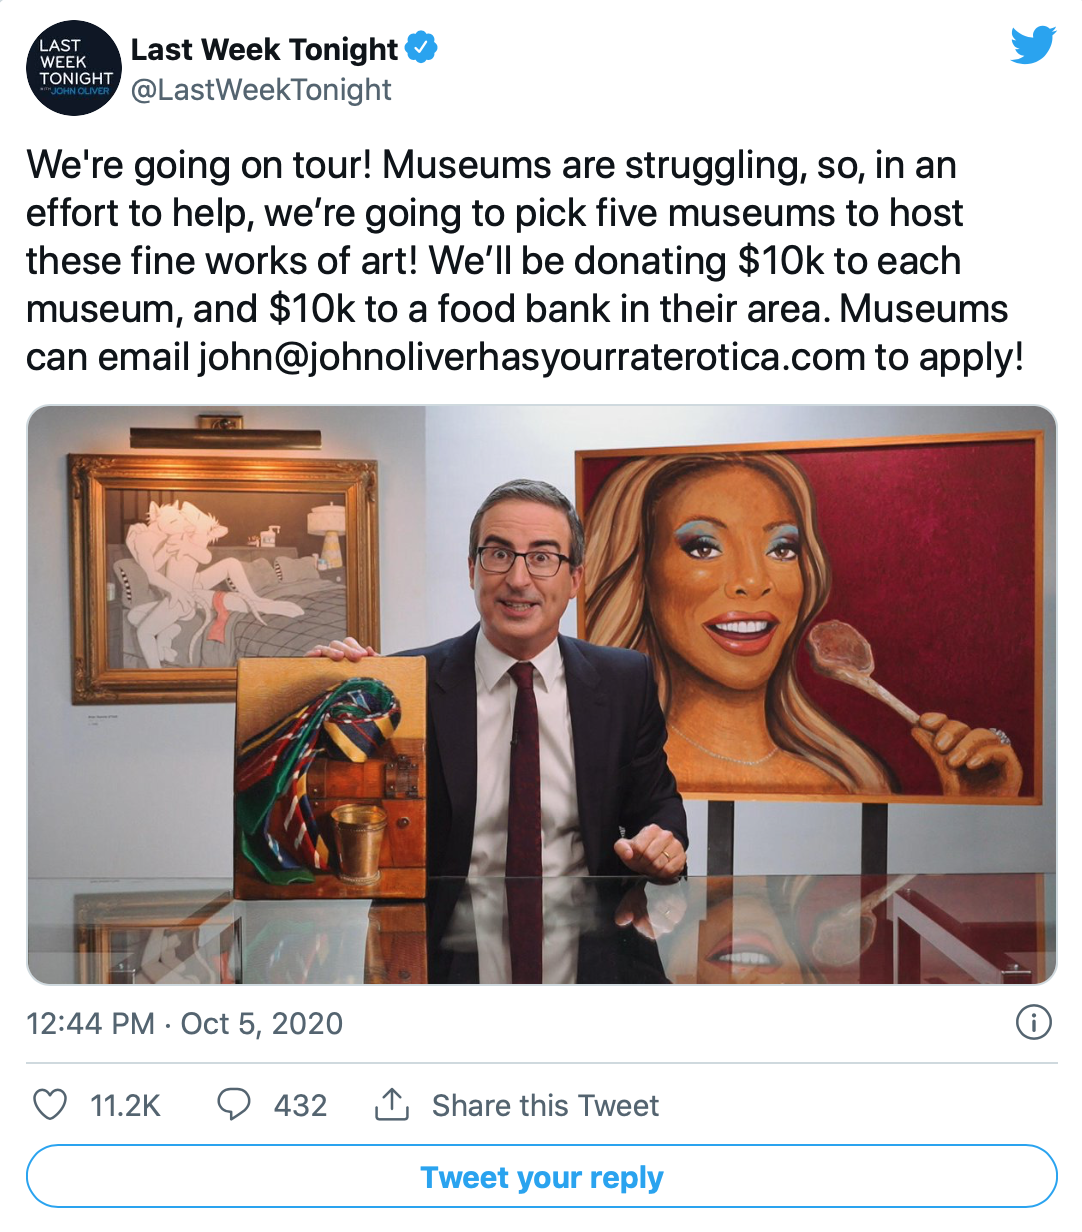Like the tweet with the heart icon
This screenshot has width=1082, height=1232.
pyautogui.click(x=50, y=1104)
